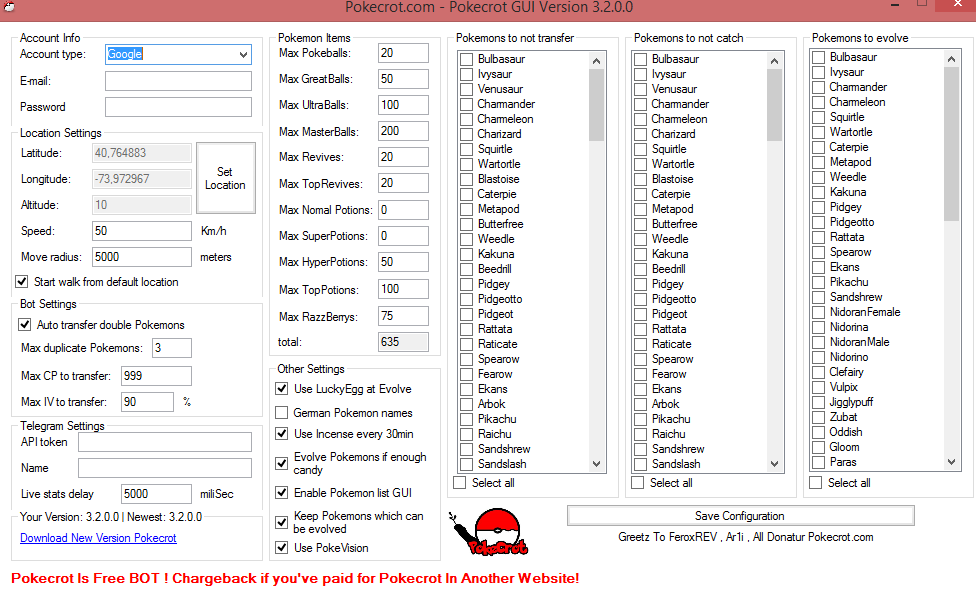
Task: Check Zubat in evolve list
Action: tap(819, 417)
